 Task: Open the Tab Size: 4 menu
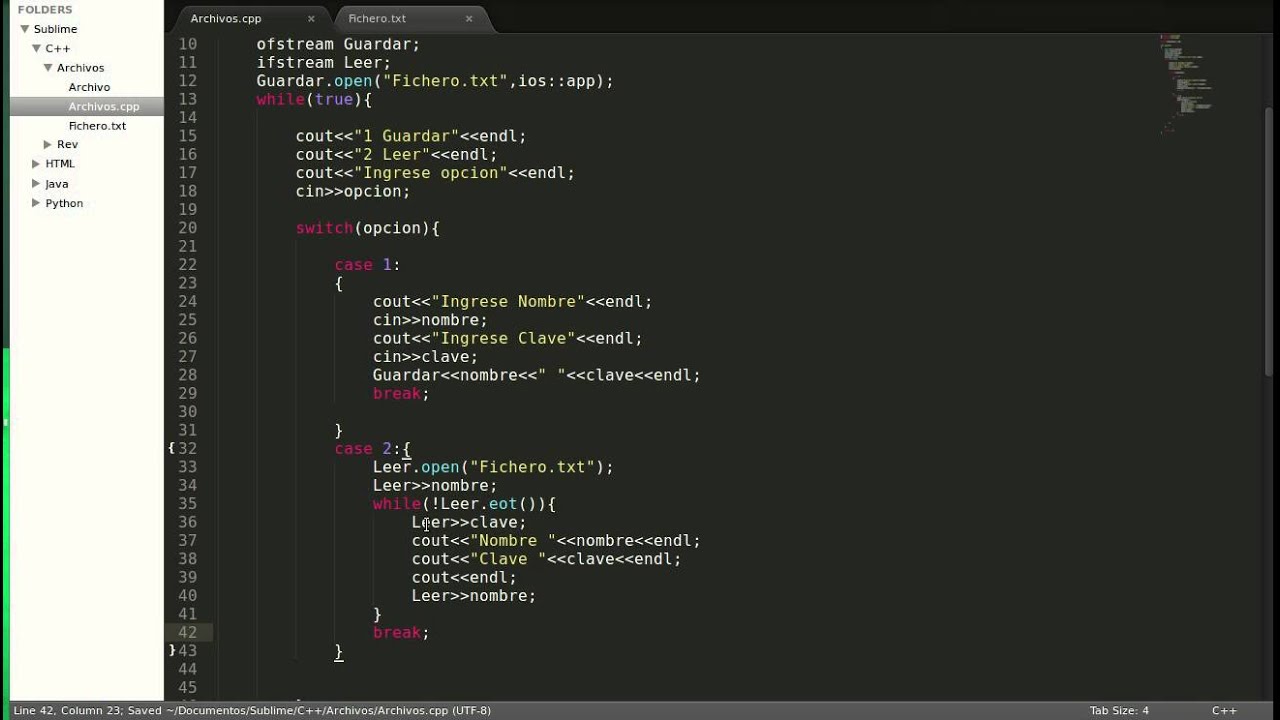click(1119, 711)
